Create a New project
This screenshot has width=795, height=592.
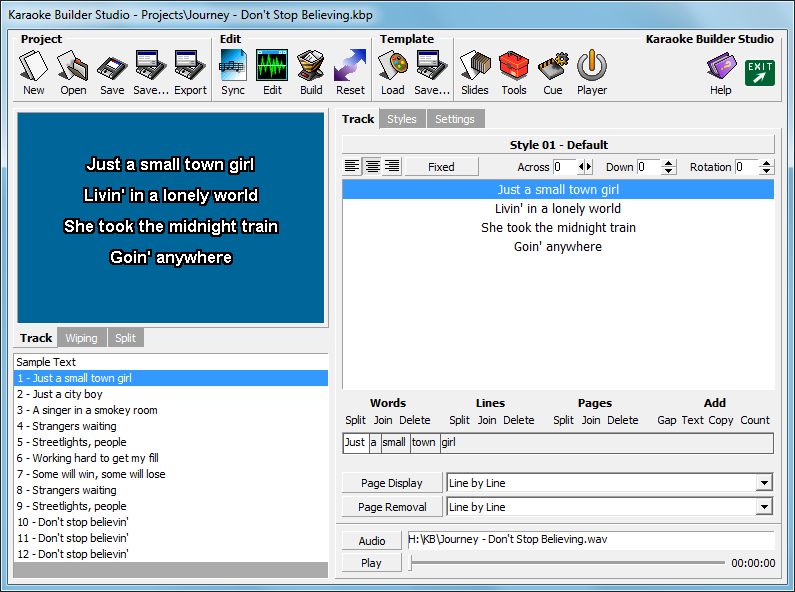[33, 72]
